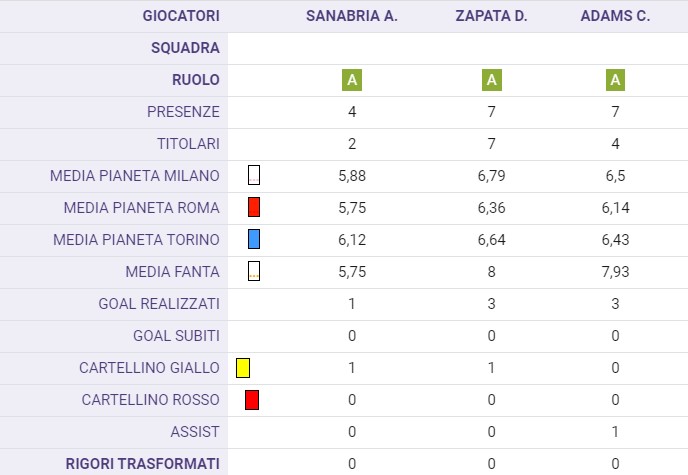Click the Media Pianeta Milano white card icon
The height and width of the screenshot is (475, 688).
[254, 175]
